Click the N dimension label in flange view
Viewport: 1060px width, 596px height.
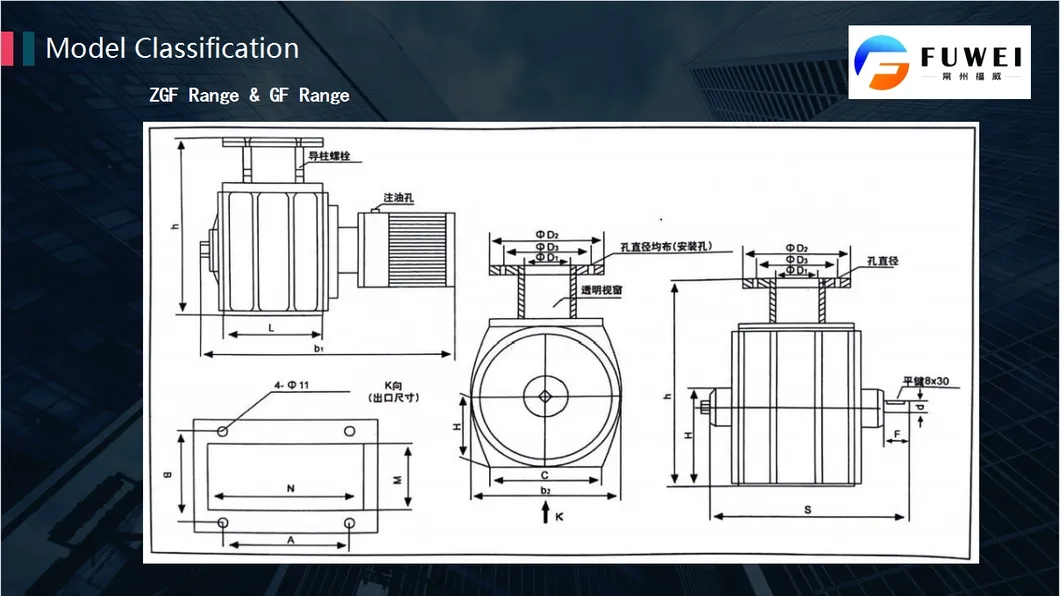coord(290,488)
